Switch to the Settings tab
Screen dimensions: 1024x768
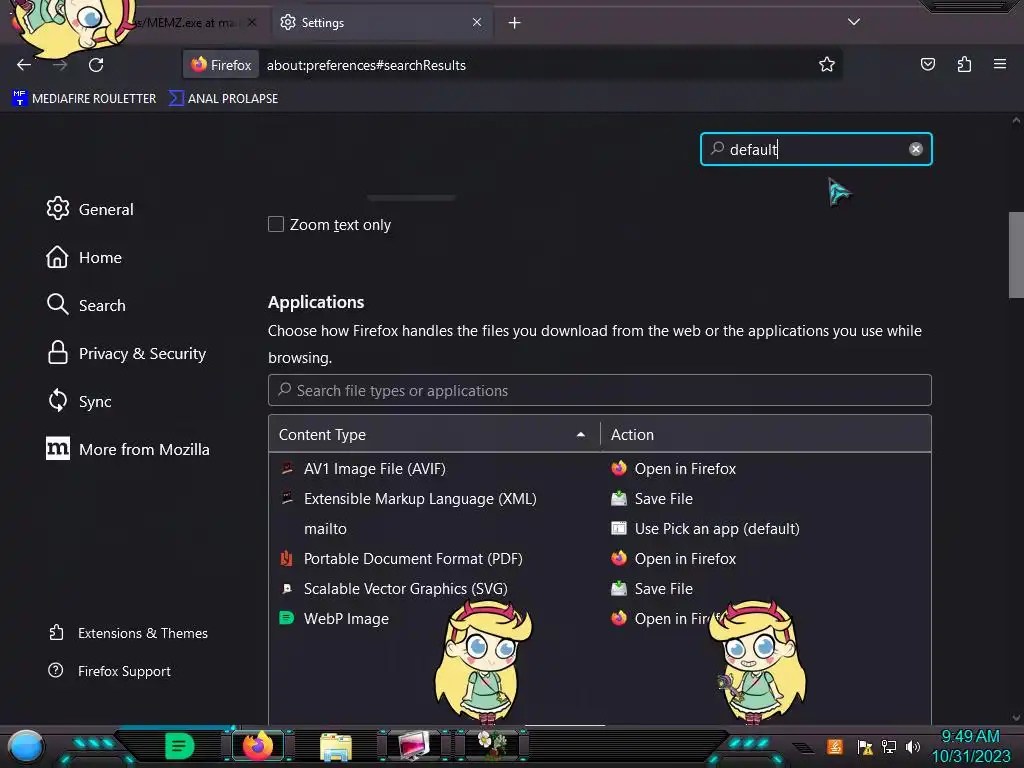pos(381,23)
